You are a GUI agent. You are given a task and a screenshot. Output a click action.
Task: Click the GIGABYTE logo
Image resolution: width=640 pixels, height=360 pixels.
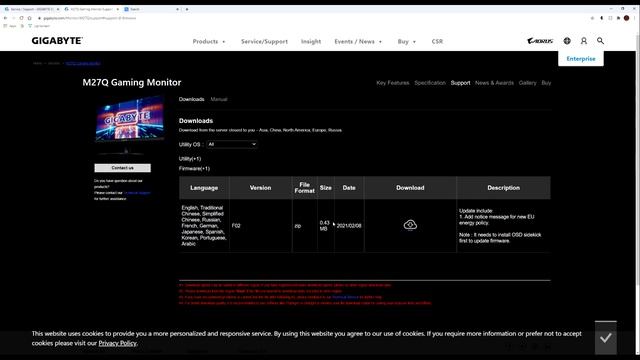[x=57, y=41]
